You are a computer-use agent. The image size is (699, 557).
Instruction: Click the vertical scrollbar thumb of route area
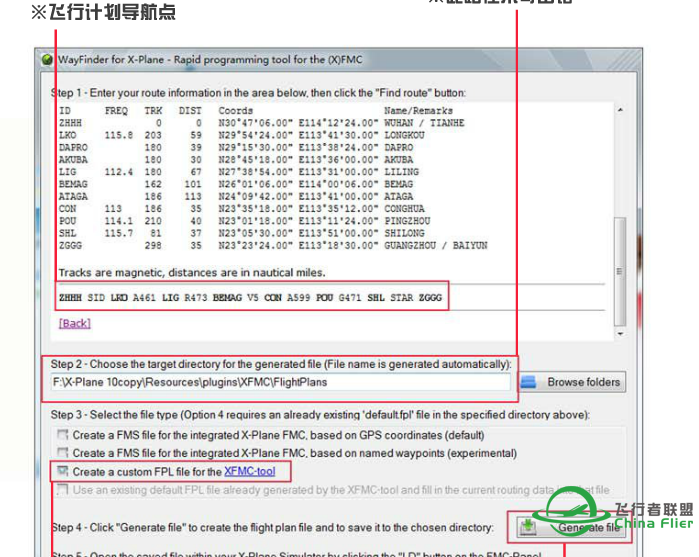point(620,272)
